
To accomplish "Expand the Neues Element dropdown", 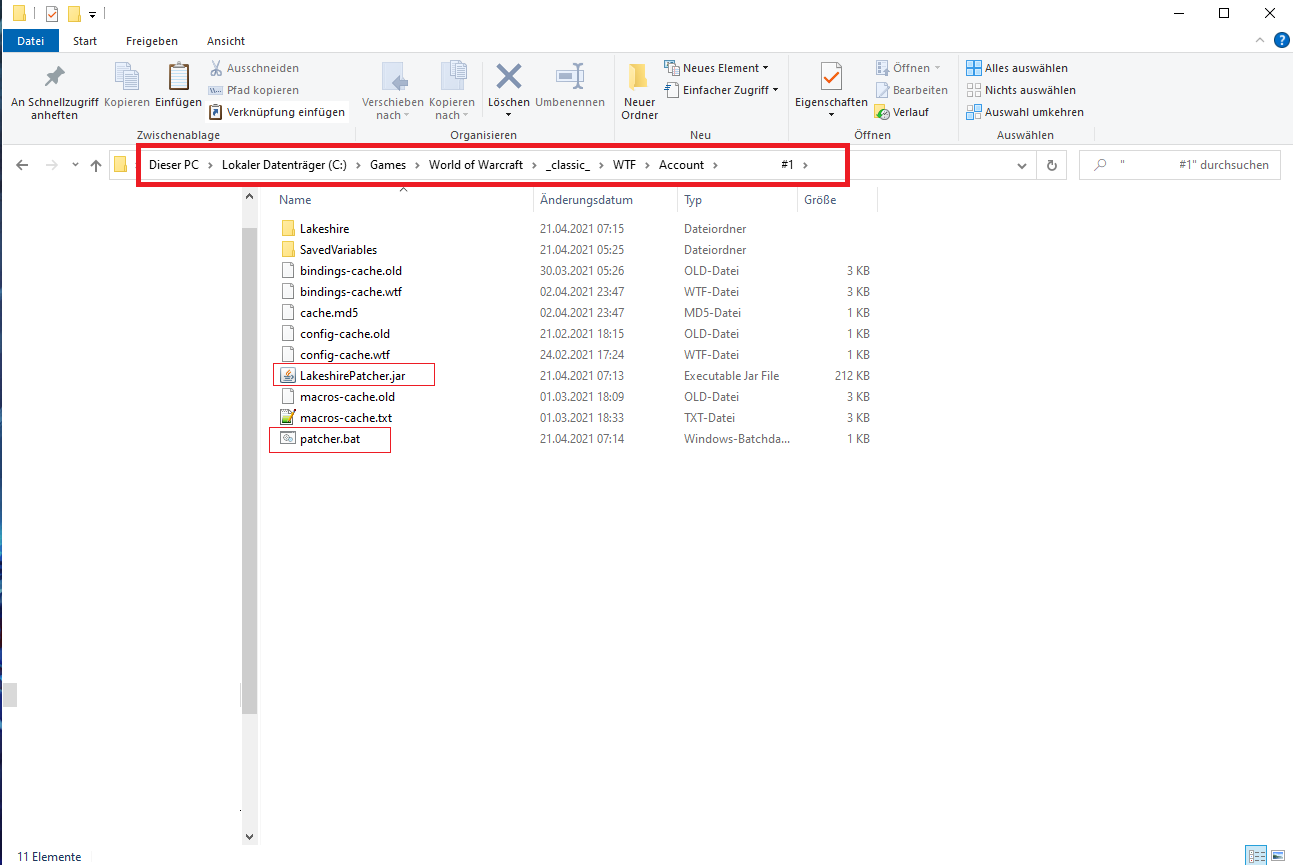I will (766, 68).
